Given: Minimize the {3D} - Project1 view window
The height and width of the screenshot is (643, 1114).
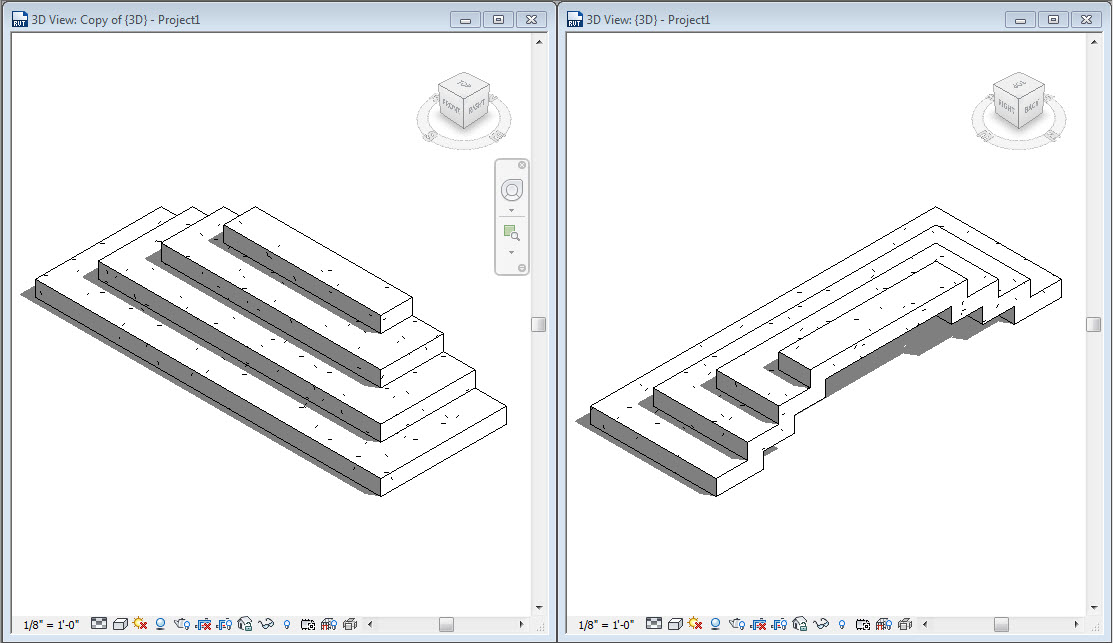Looking at the screenshot, I should pyautogui.click(x=1020, y=20).
